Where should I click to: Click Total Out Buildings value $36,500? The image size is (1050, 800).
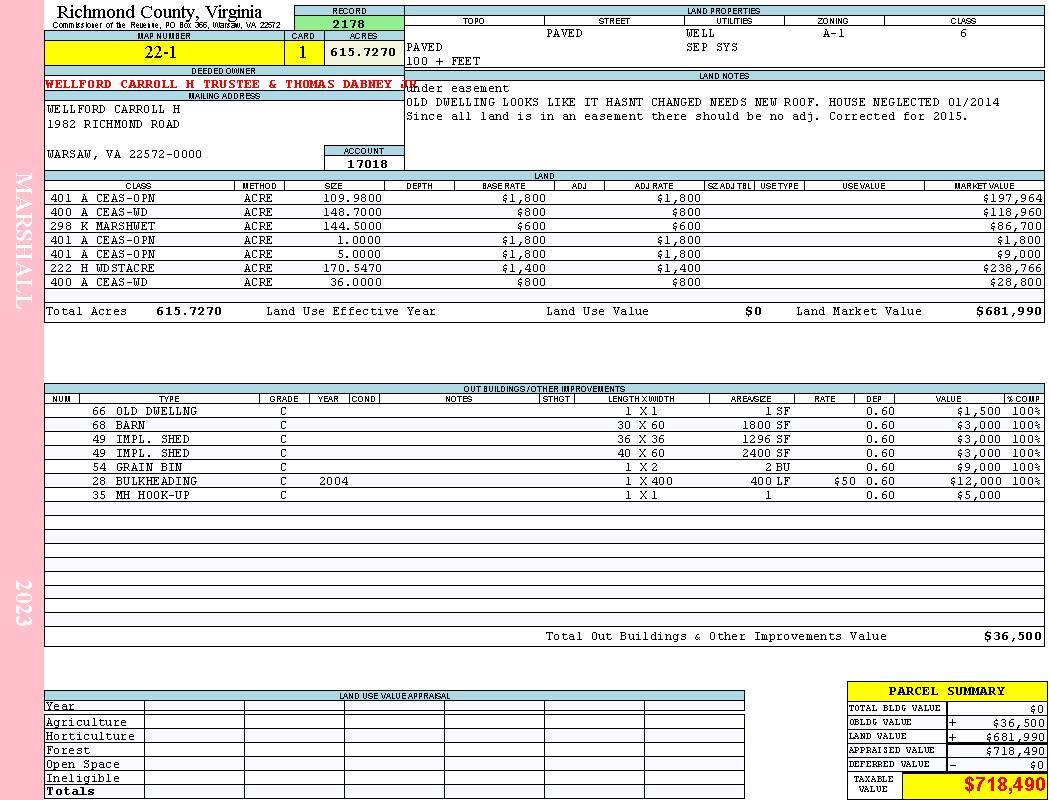click(x=1012, y=637)
